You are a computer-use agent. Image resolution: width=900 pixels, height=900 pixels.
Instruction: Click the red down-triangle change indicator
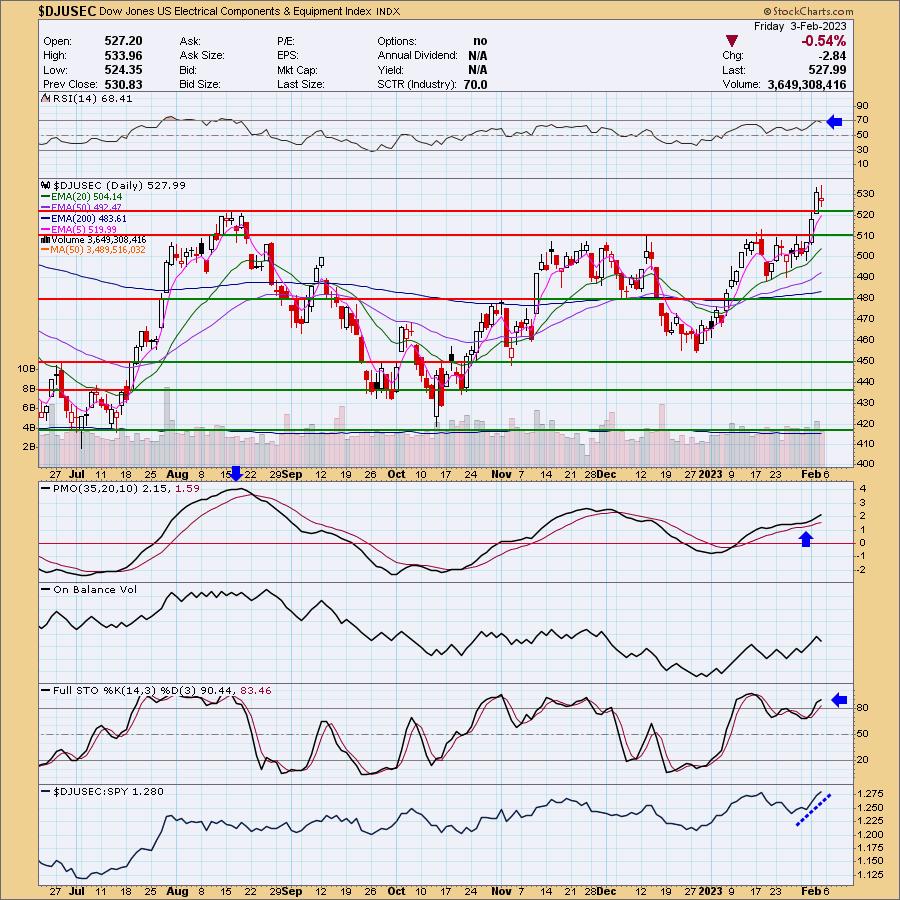pyautogui.click(x=731, y=41)
